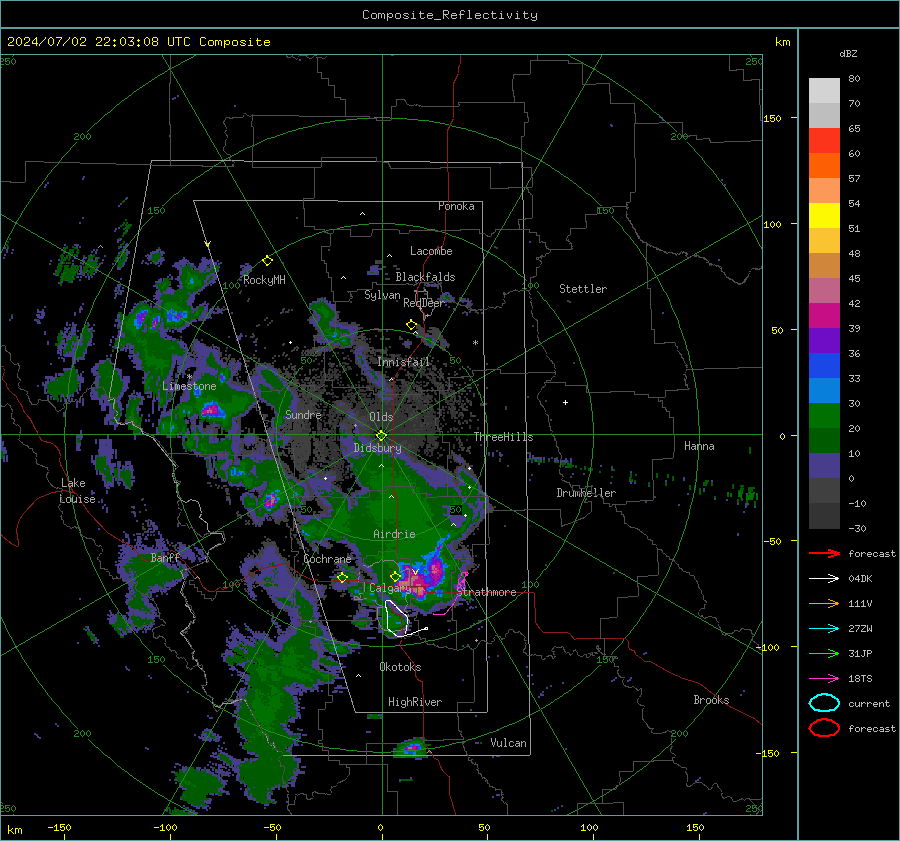This screenshot has height=841, width=900.
Task: Click the bright green band below 30 dBZ
Action: click(824, 415)
